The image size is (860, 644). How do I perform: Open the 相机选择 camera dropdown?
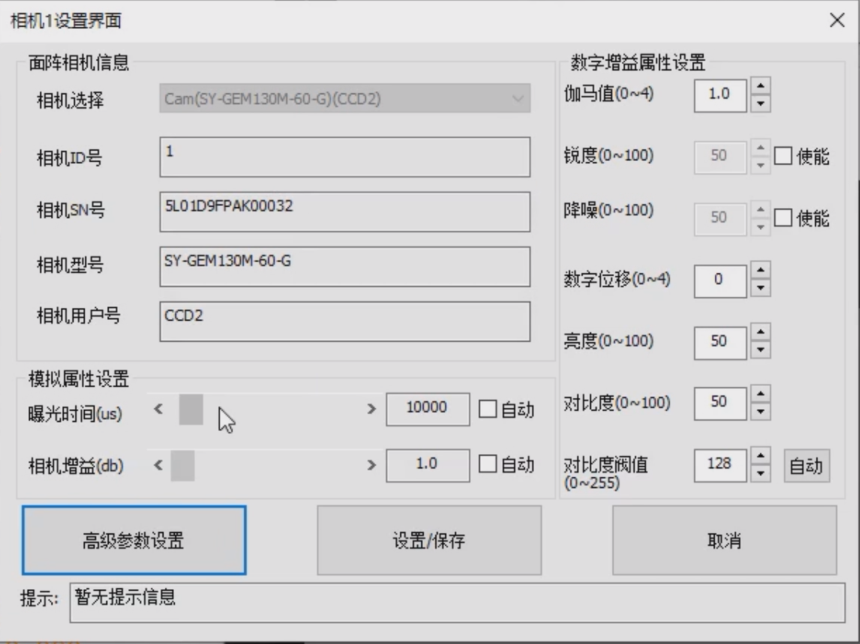[x=345, y=99]
